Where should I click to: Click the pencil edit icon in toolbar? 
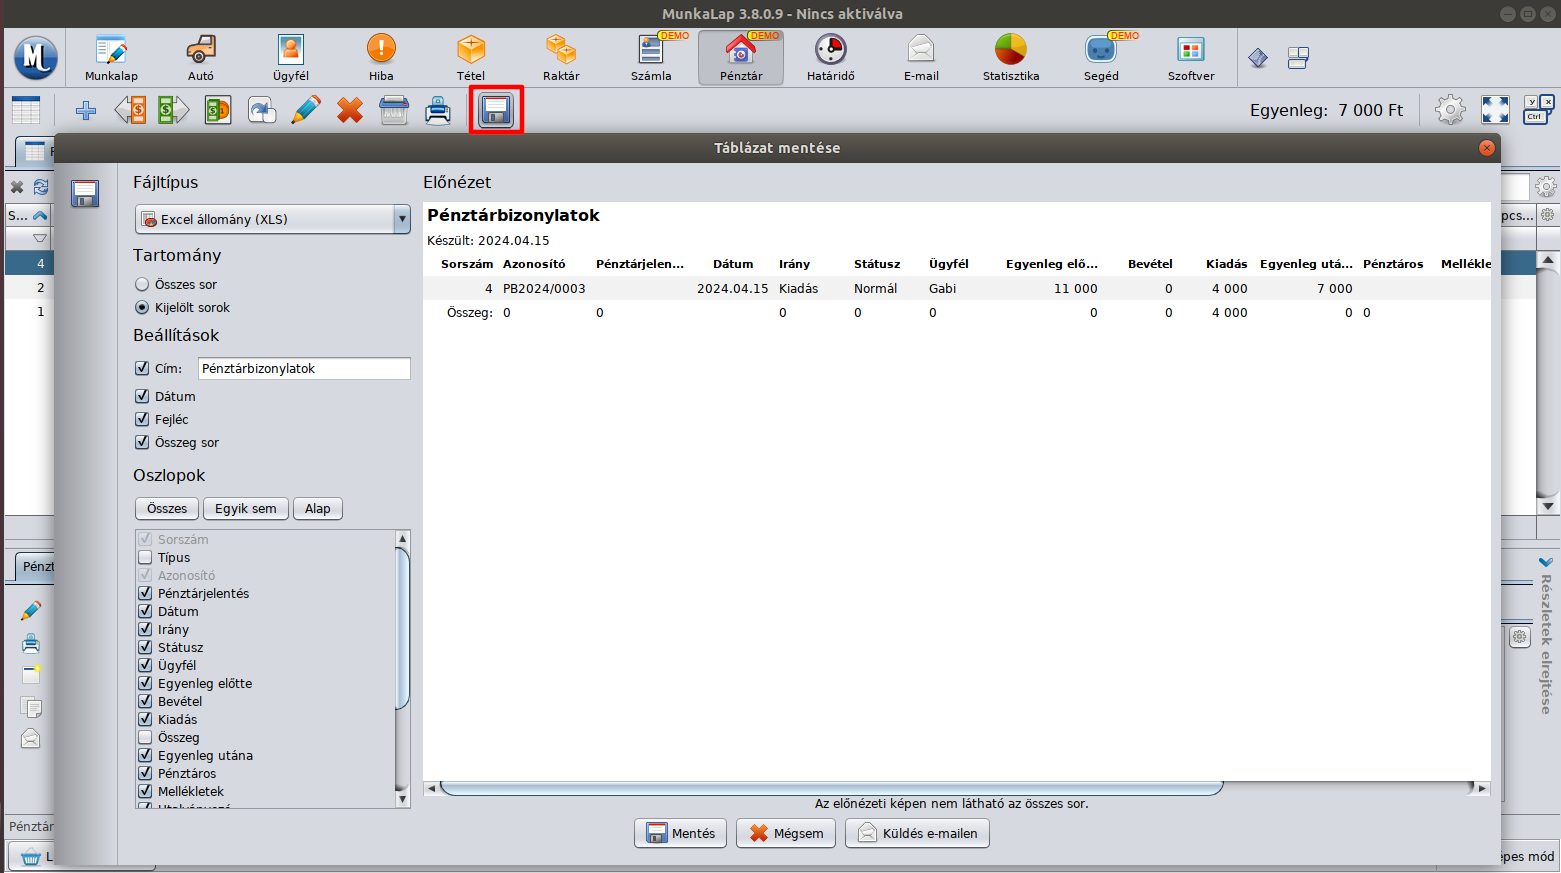(x=305, y=110)
